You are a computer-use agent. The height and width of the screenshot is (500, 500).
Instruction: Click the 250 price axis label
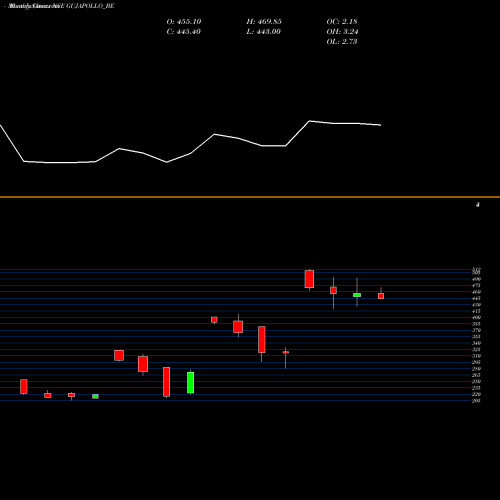(x=476, y=381)
